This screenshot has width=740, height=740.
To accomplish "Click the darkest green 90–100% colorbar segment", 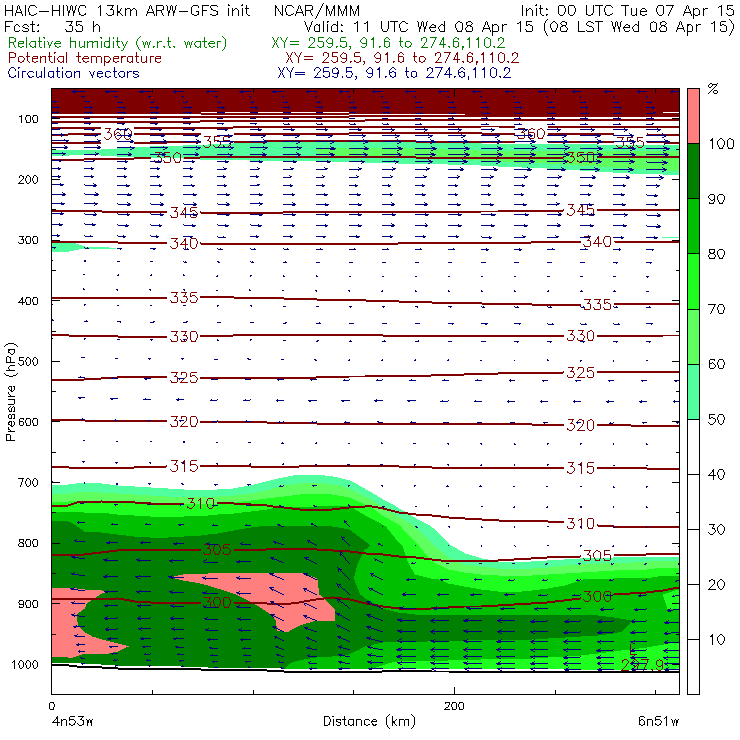I will [693, 171].
